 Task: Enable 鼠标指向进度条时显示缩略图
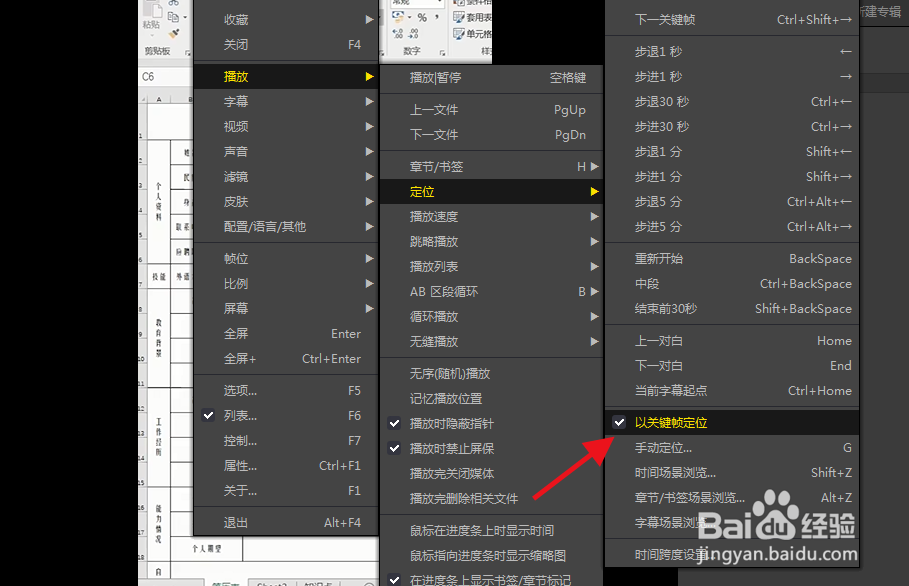click(x=492, y=555)
